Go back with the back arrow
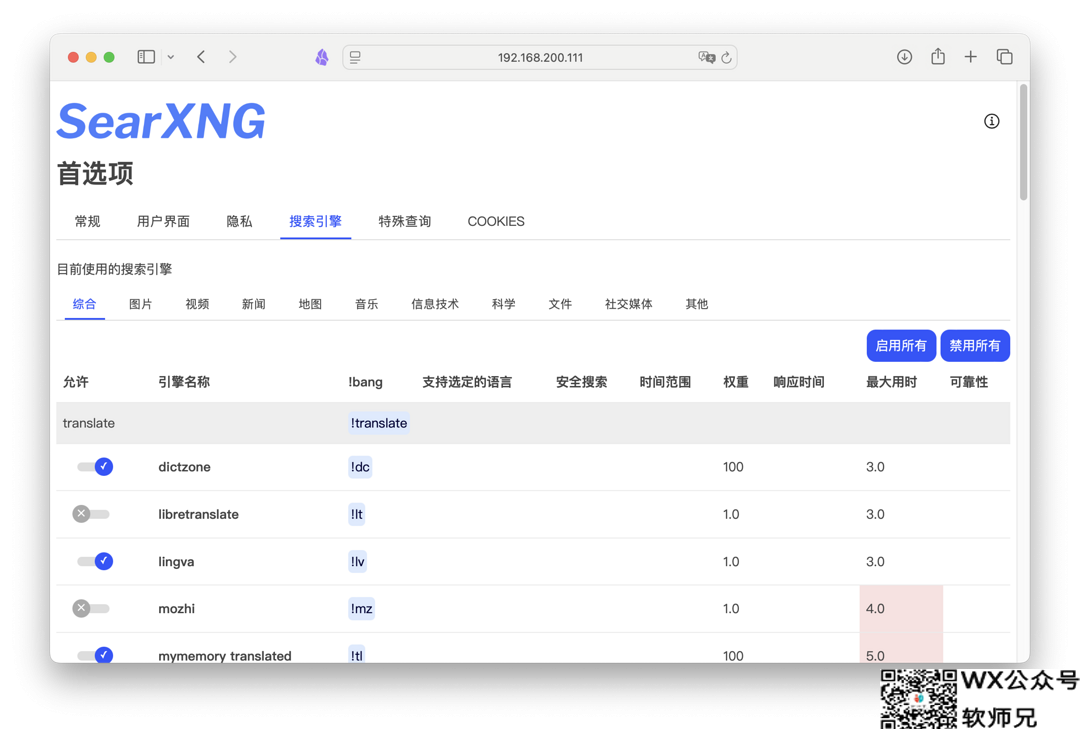The height and width of the screenshot is (729, 1080). click(x=201, y=57)
